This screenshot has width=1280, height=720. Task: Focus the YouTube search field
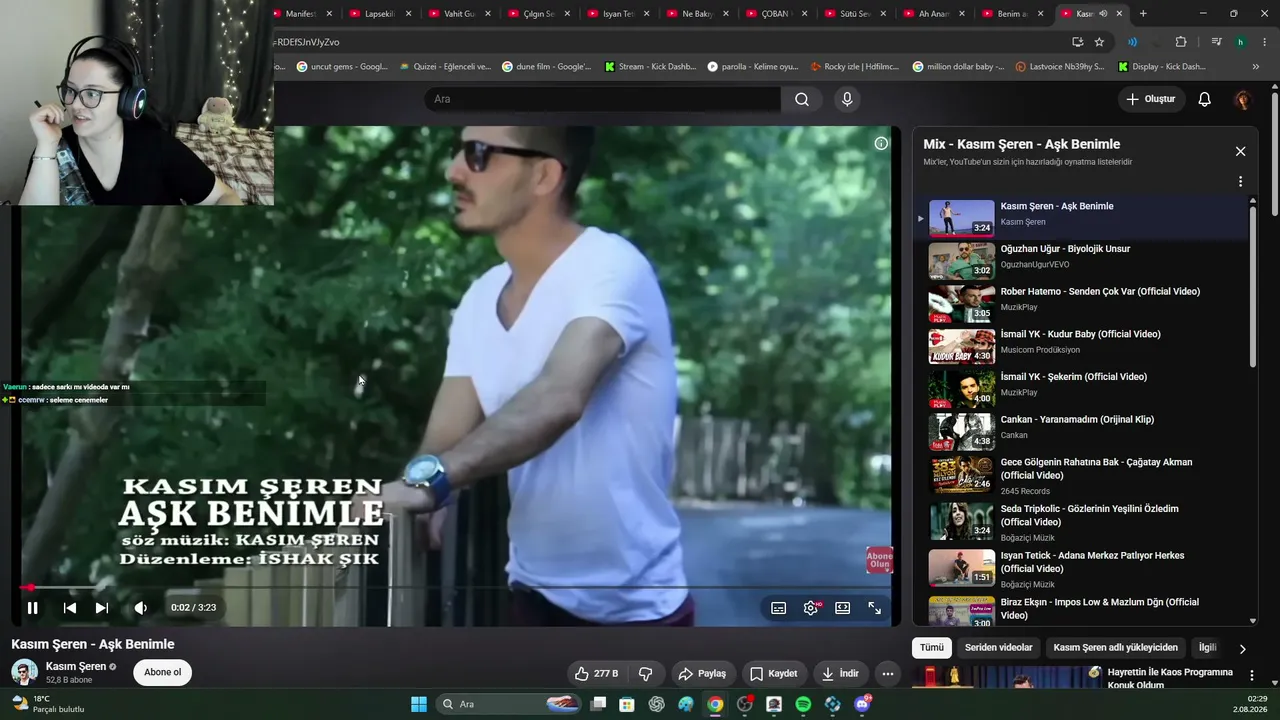[x=602, y=99]
